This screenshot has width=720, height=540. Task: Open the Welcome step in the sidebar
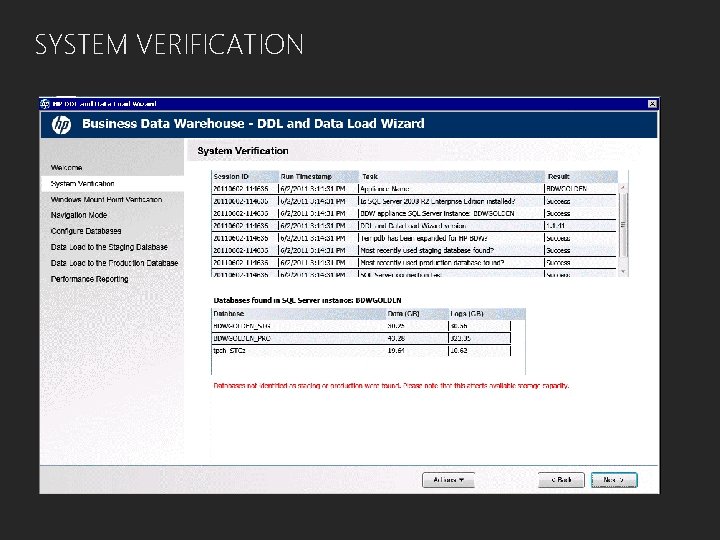pos(66,168)
